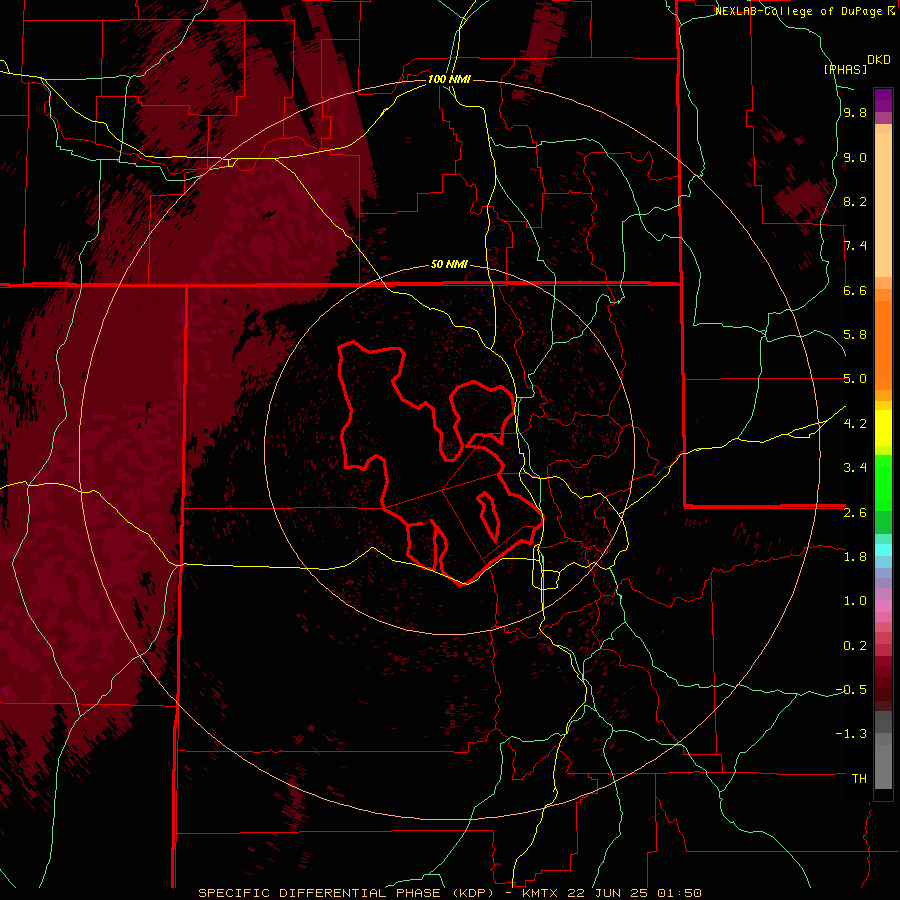Click the 4.2 scale value
This screenshot has height=900, width=900.
[855, 424]
